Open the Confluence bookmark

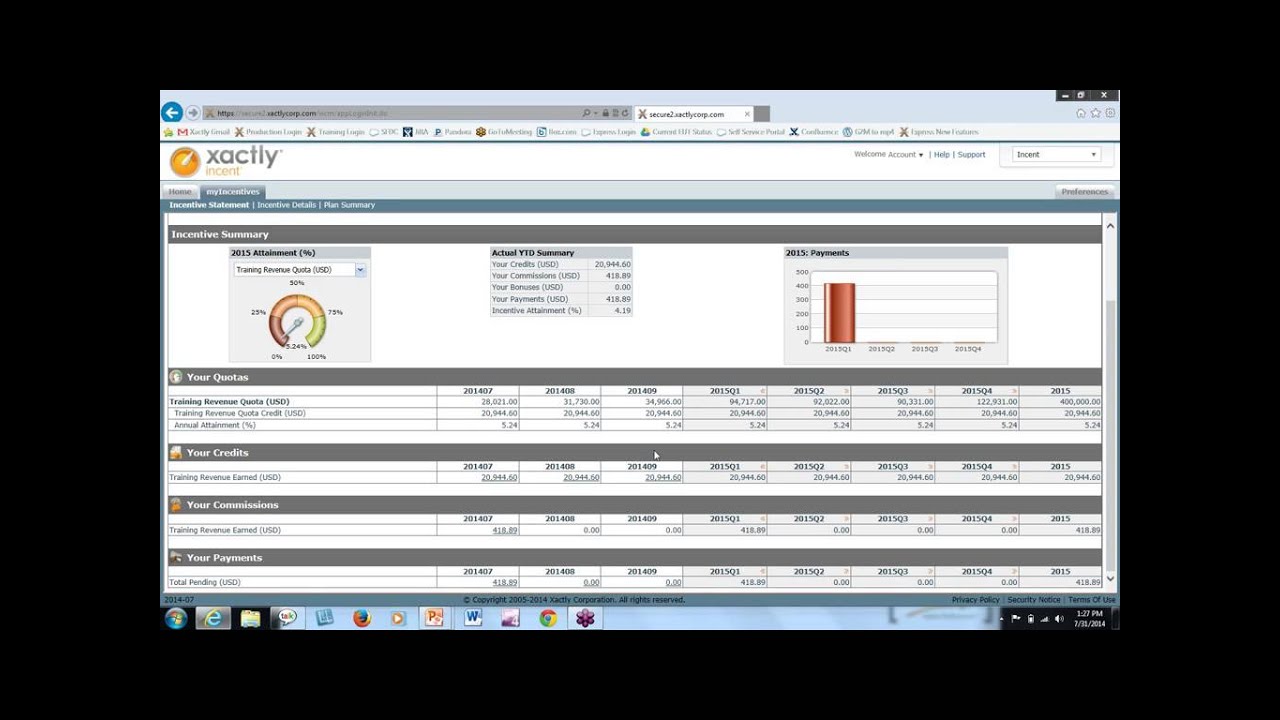(x=814, y=132)
